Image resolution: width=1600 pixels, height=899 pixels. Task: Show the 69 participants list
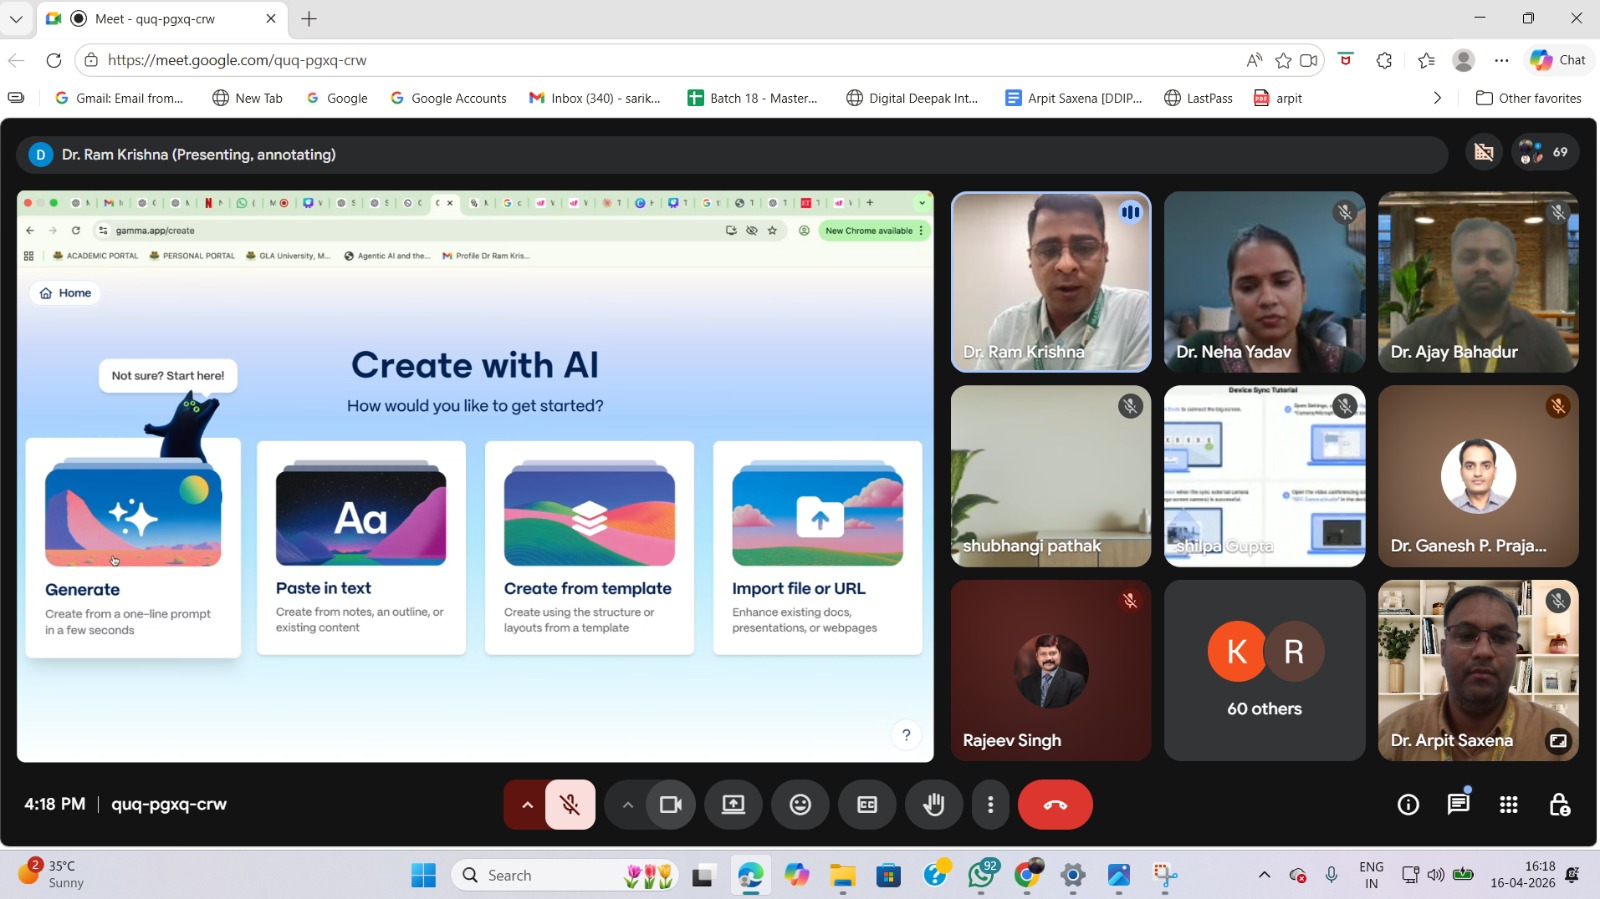pyautogui.click(x=1545, y=153)
